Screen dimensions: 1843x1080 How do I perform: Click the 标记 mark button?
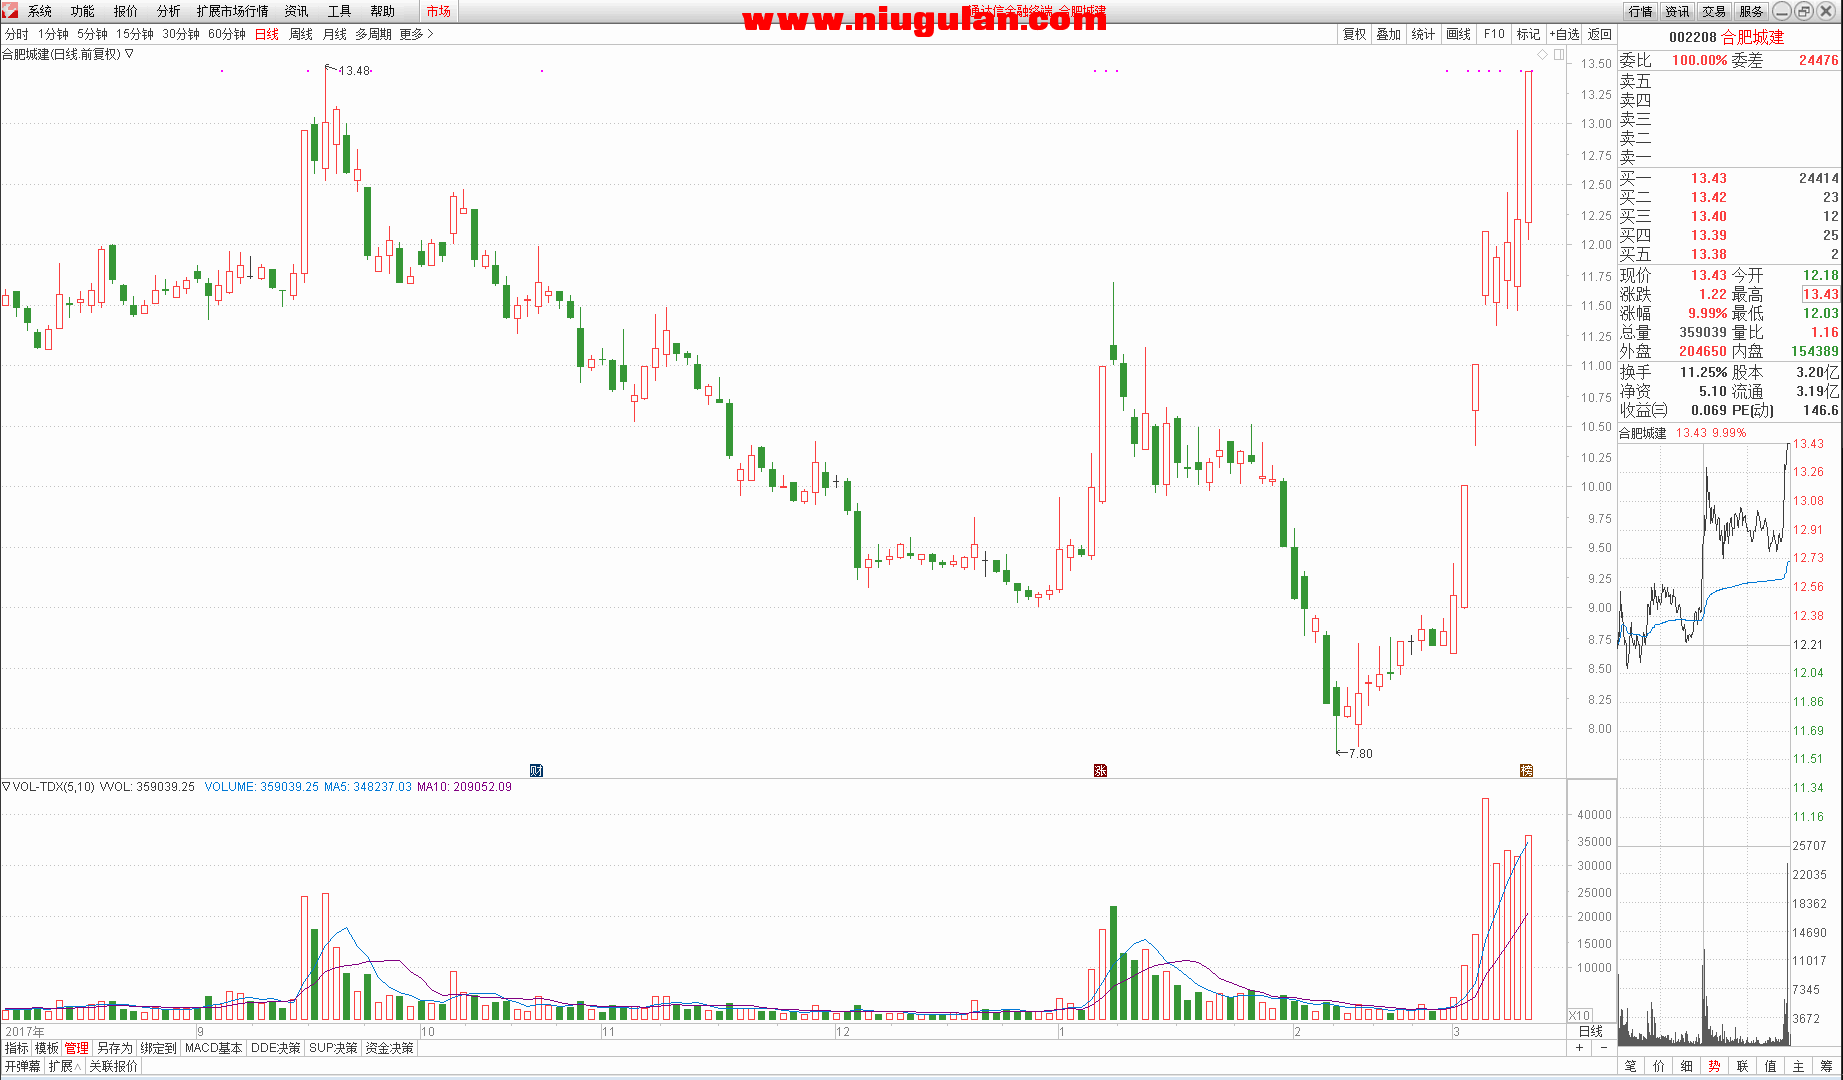[x=1528, y=34]
